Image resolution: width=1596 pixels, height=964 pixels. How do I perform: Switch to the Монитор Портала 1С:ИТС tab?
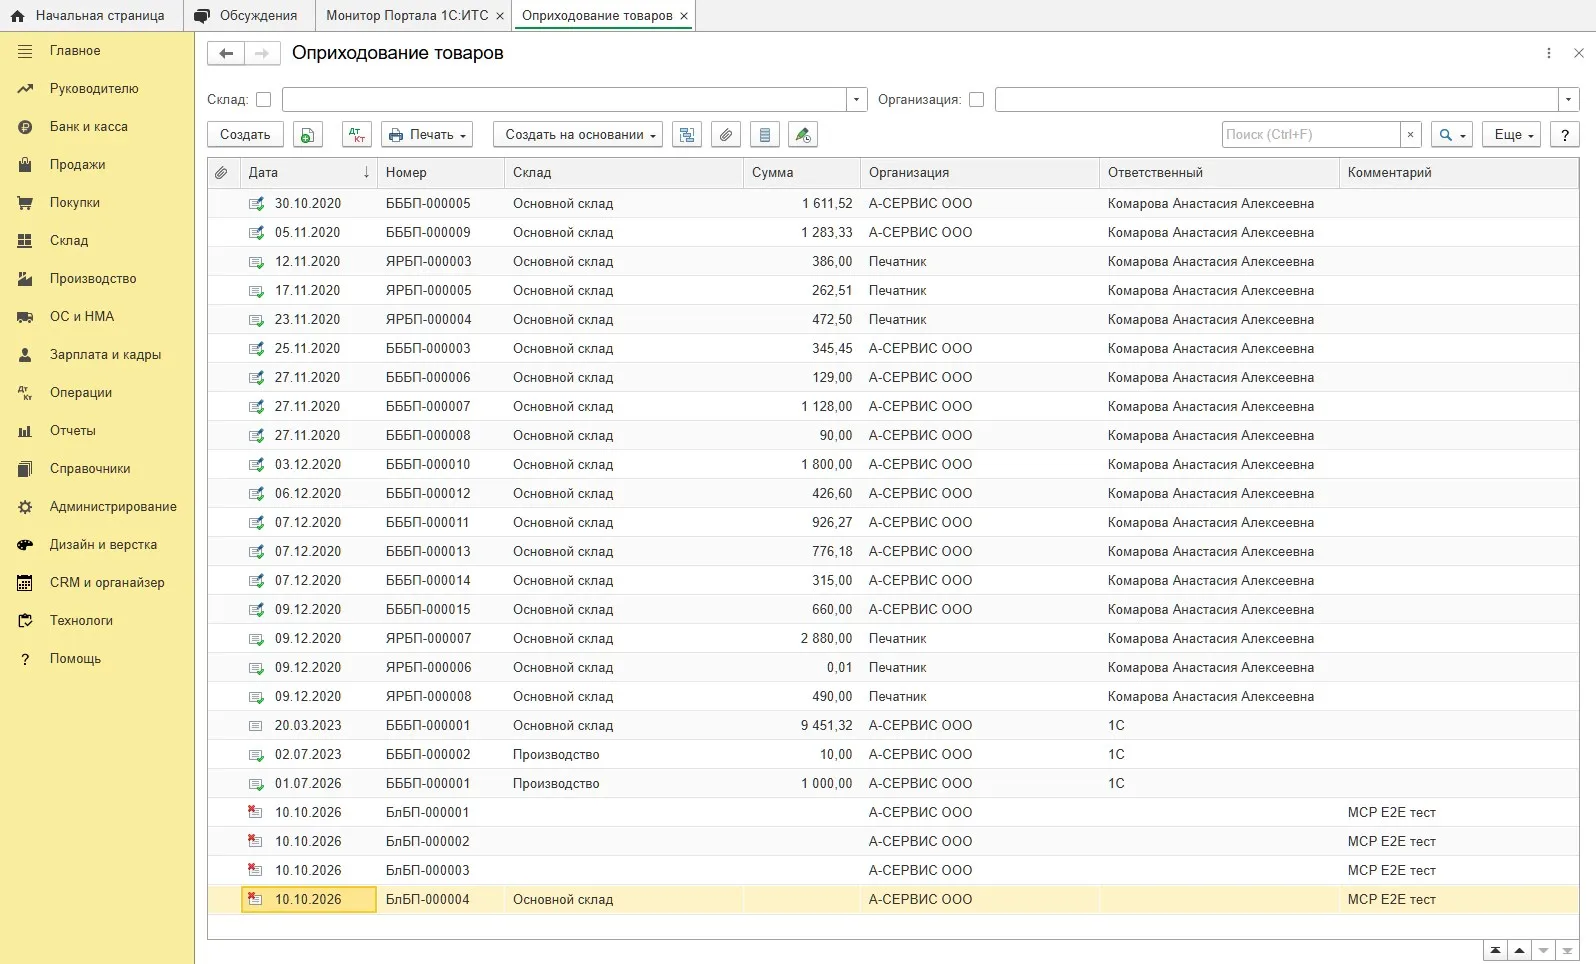point(407,16)
